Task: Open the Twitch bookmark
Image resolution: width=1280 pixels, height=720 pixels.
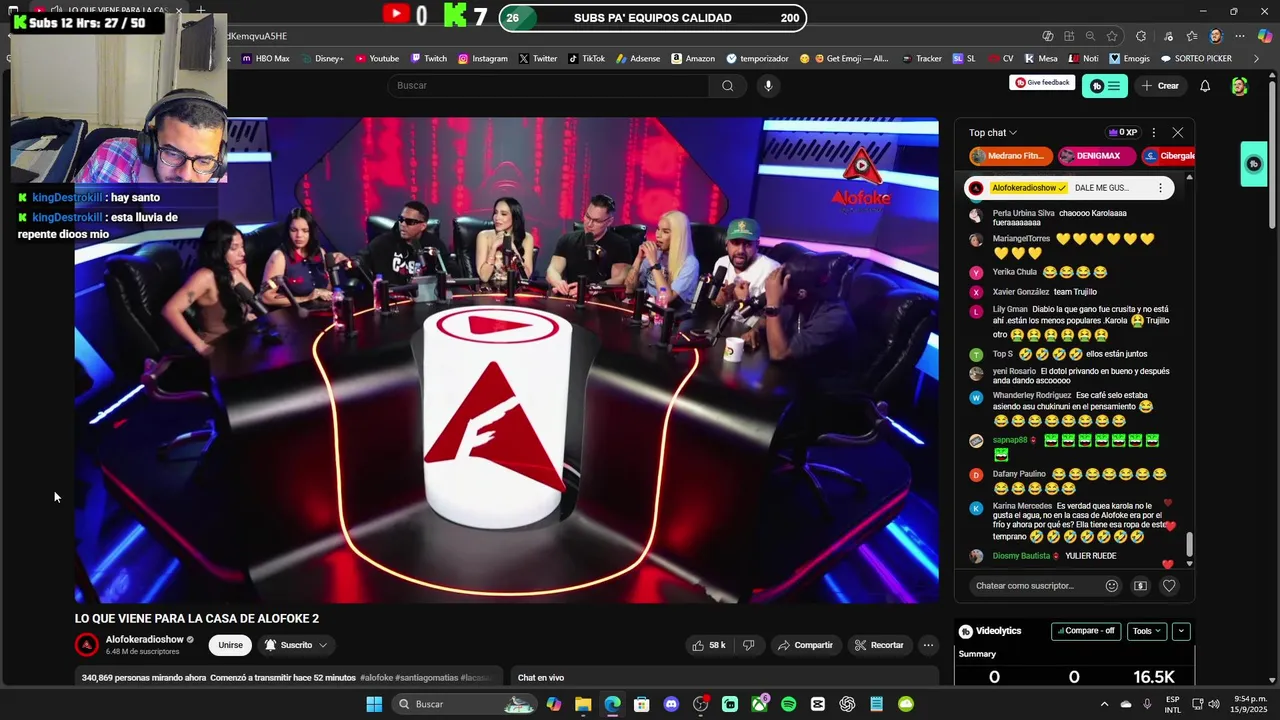Action: coord(428,59)
